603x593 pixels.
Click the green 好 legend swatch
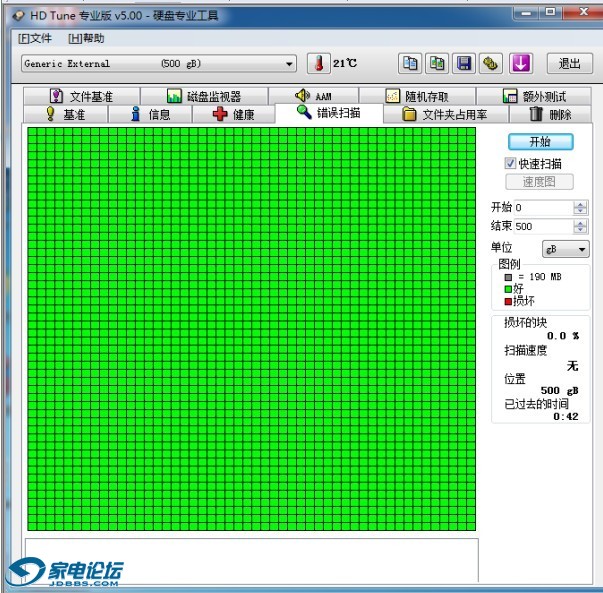tap(508, 289)
